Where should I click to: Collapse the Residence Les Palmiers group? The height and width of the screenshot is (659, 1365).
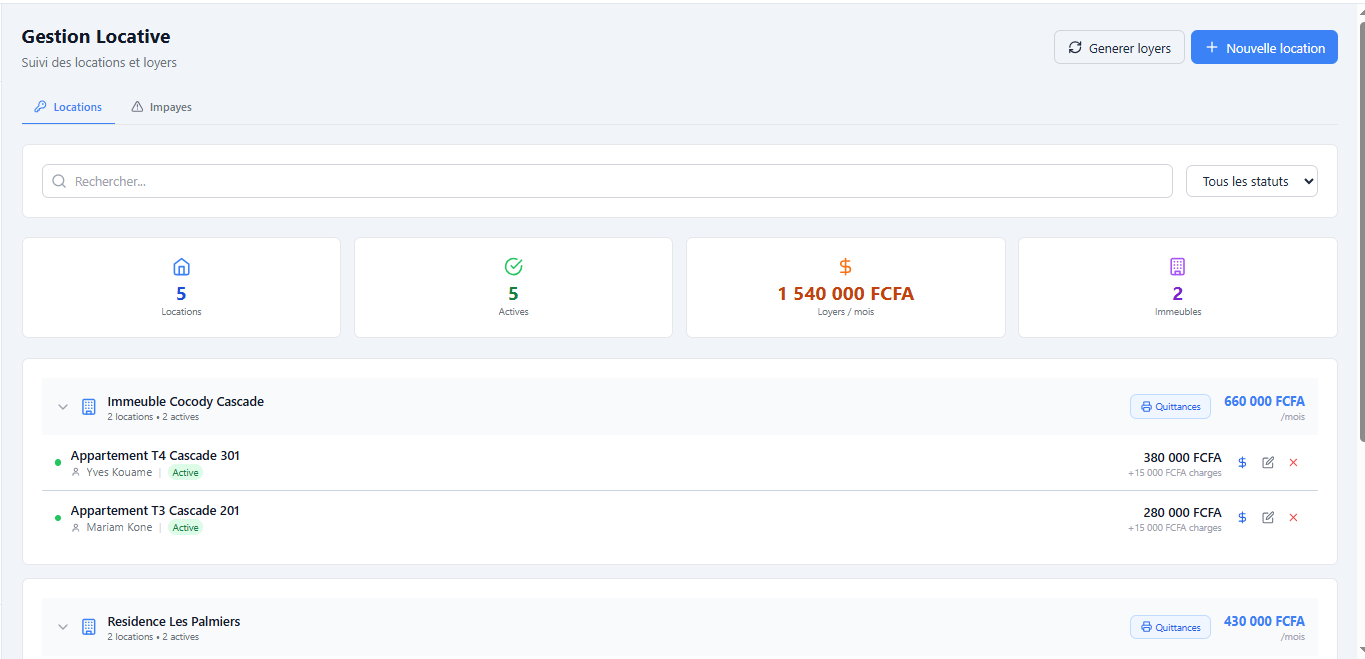pos(63,627)
